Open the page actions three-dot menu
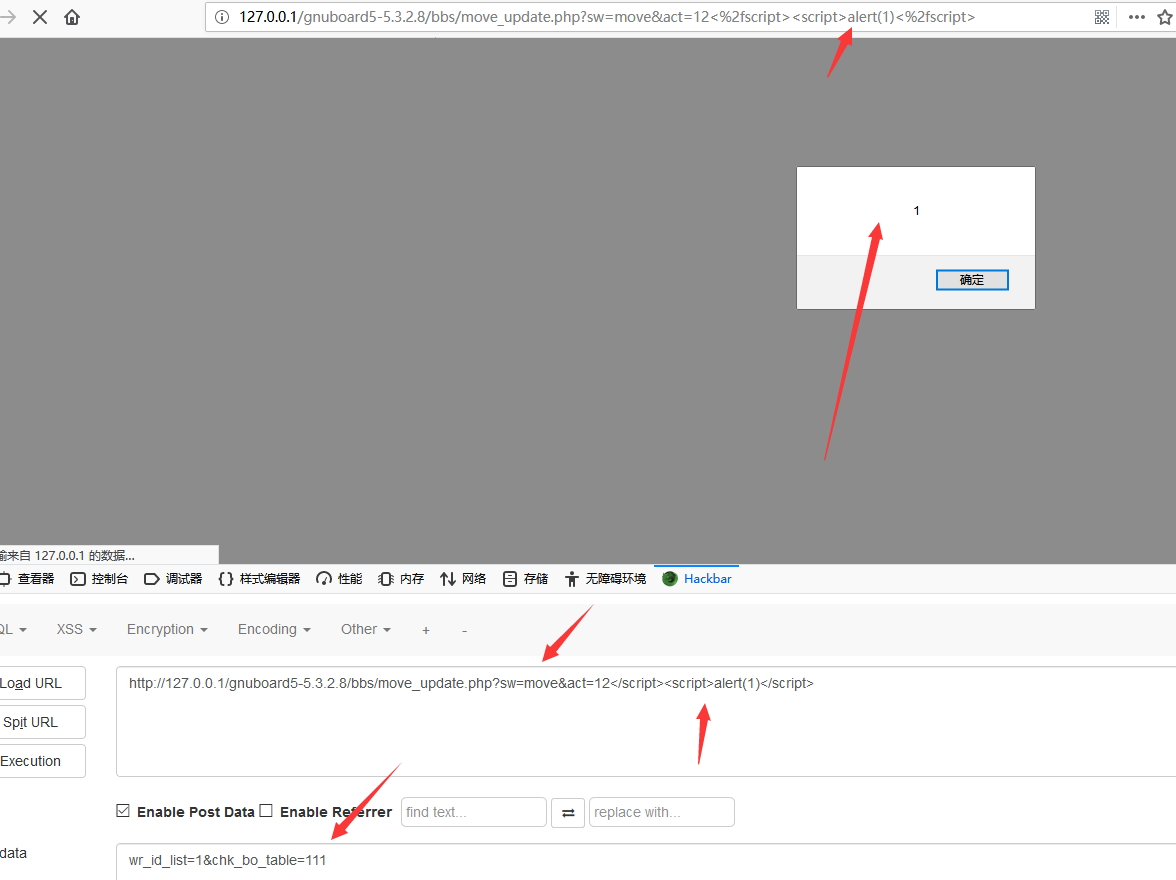 (x=1136, y=17)
